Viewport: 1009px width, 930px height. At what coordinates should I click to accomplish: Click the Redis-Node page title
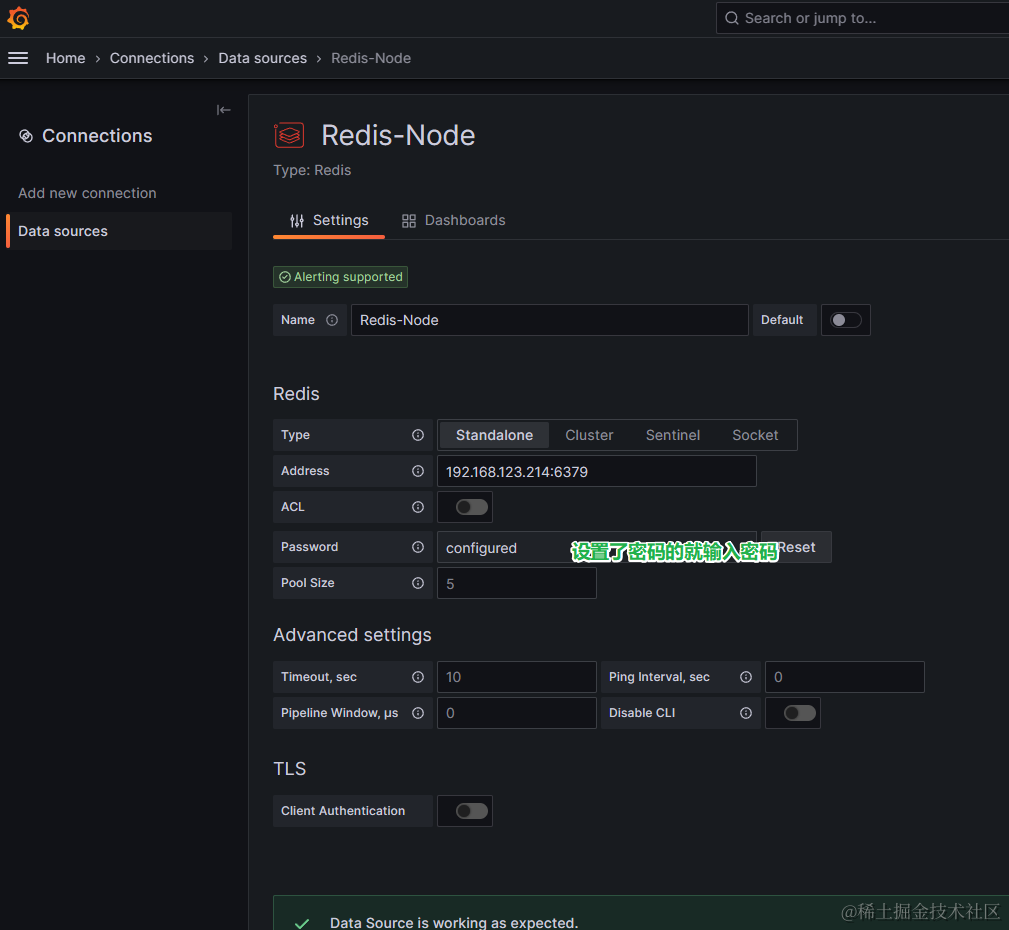398,135
